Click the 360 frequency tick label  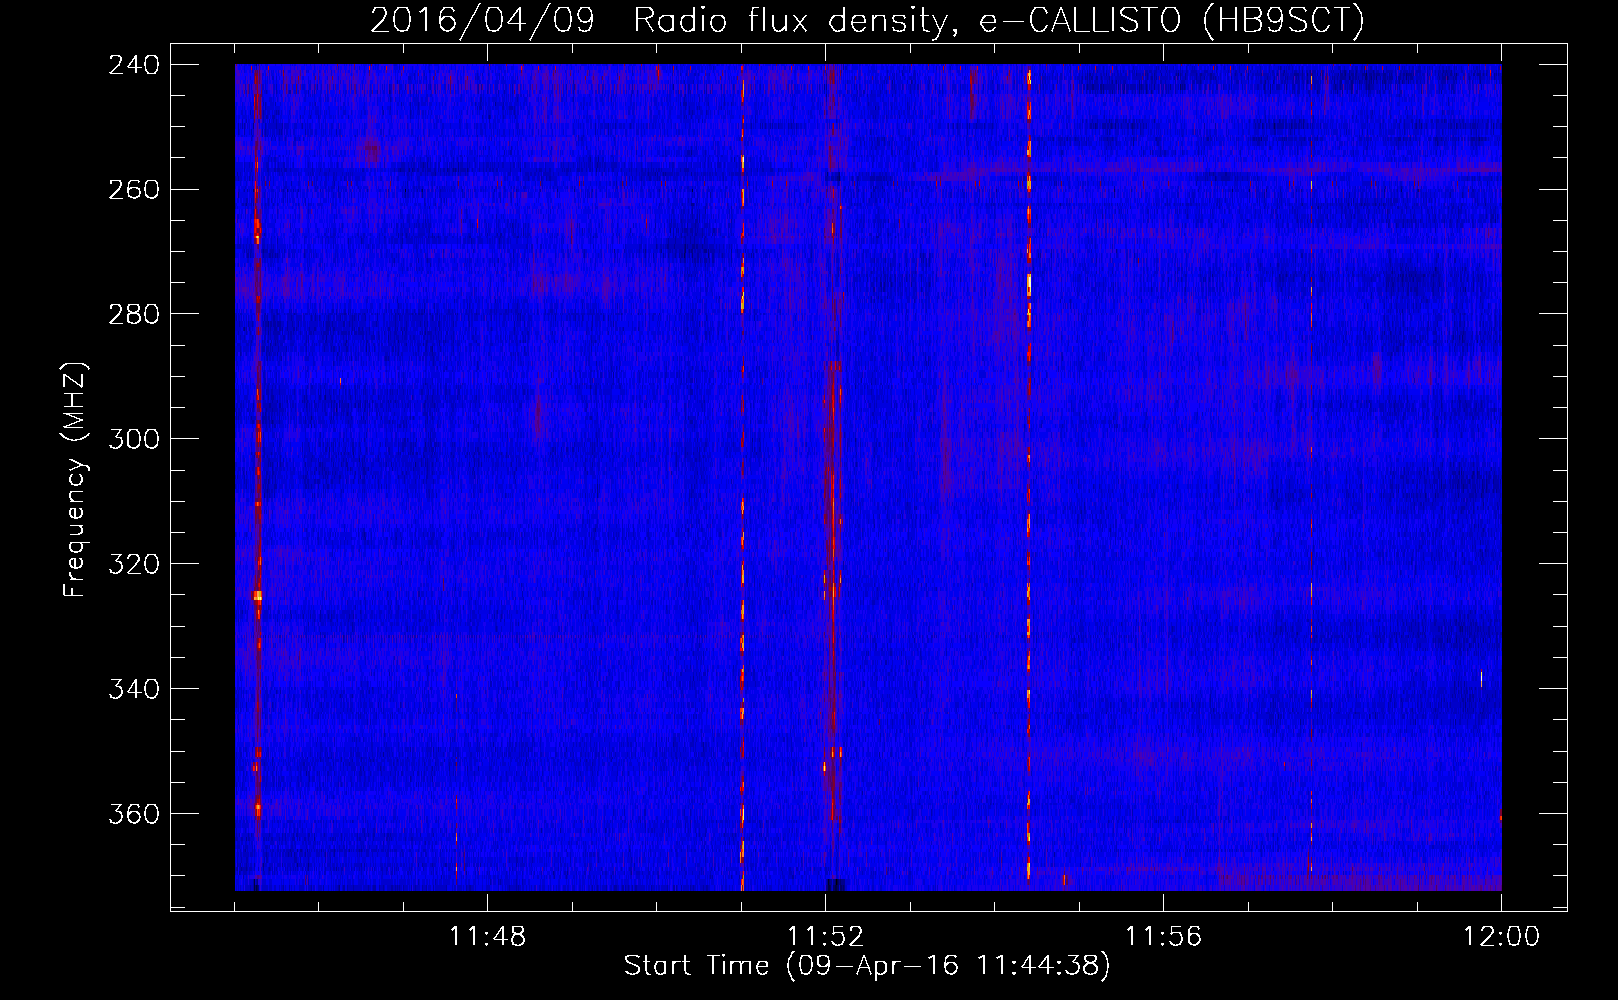point(134,815)
